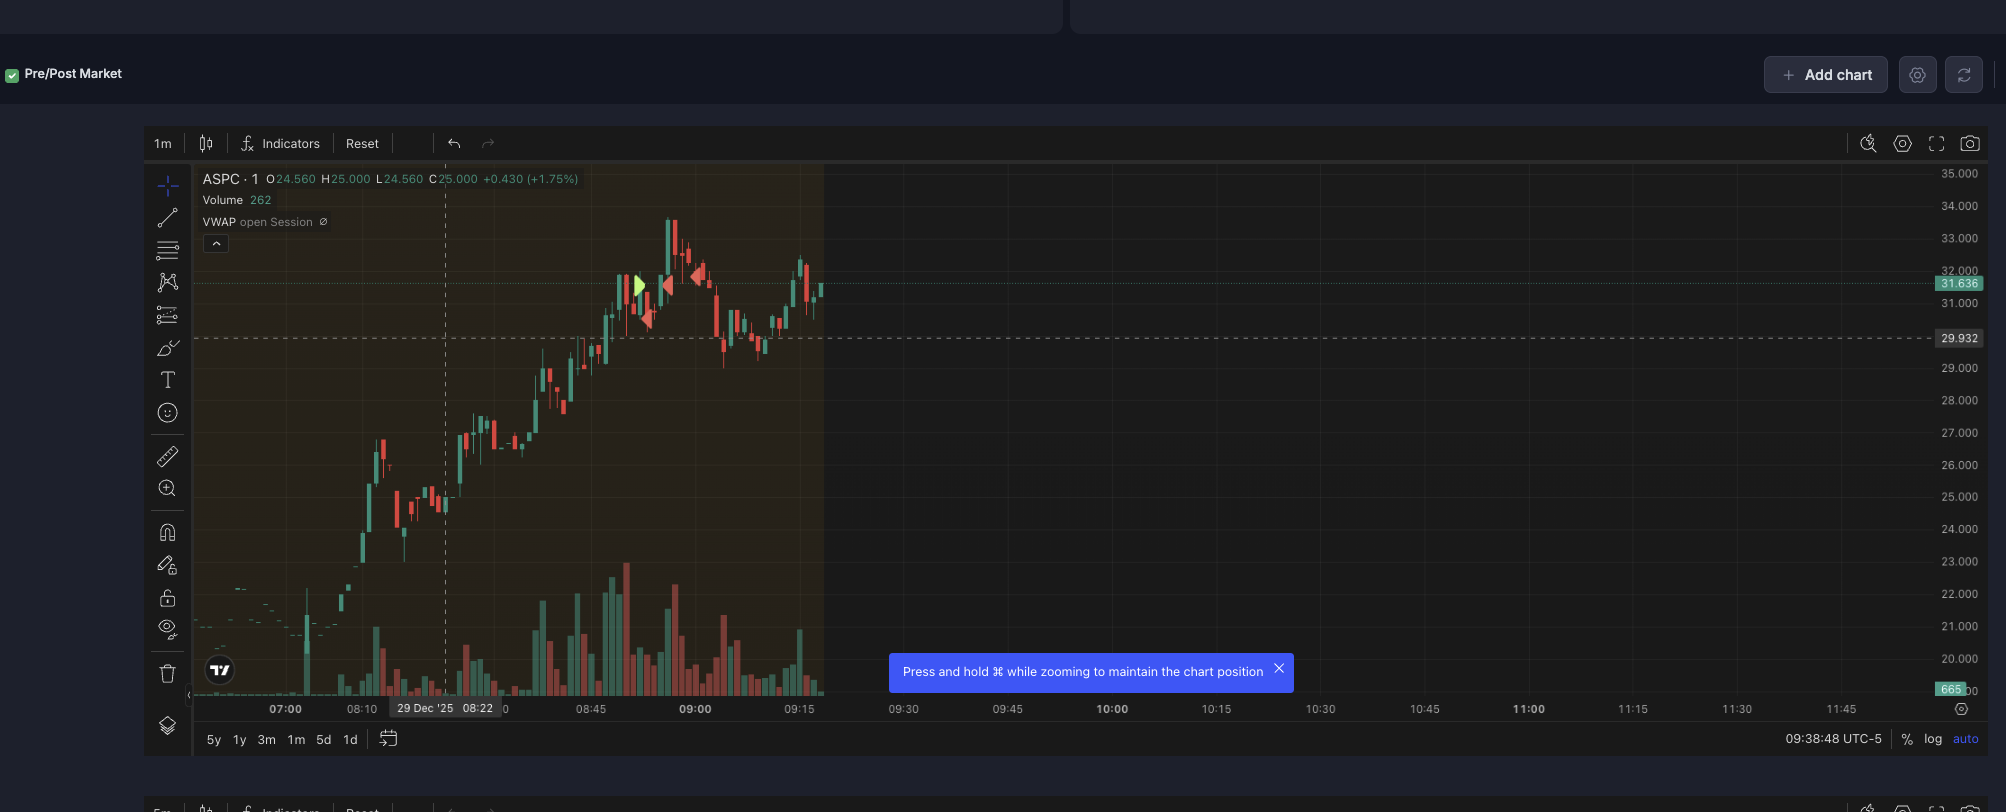Pick the ruler measure tool

click(x=167, y=457)
